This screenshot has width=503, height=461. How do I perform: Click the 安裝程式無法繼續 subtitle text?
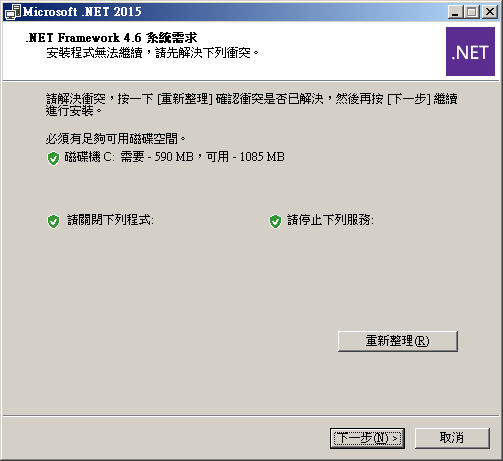coord(153,53)
